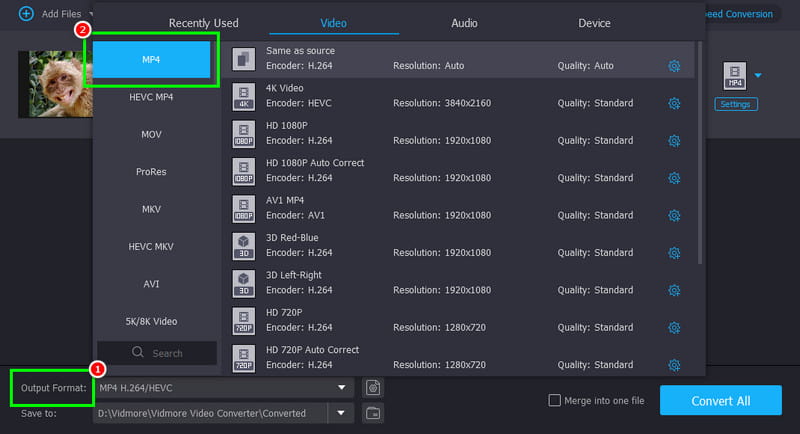Open gear for HD 720P Auto Correct
The width and height of the screenshot is (800, 434).
(x=674, y=365)
